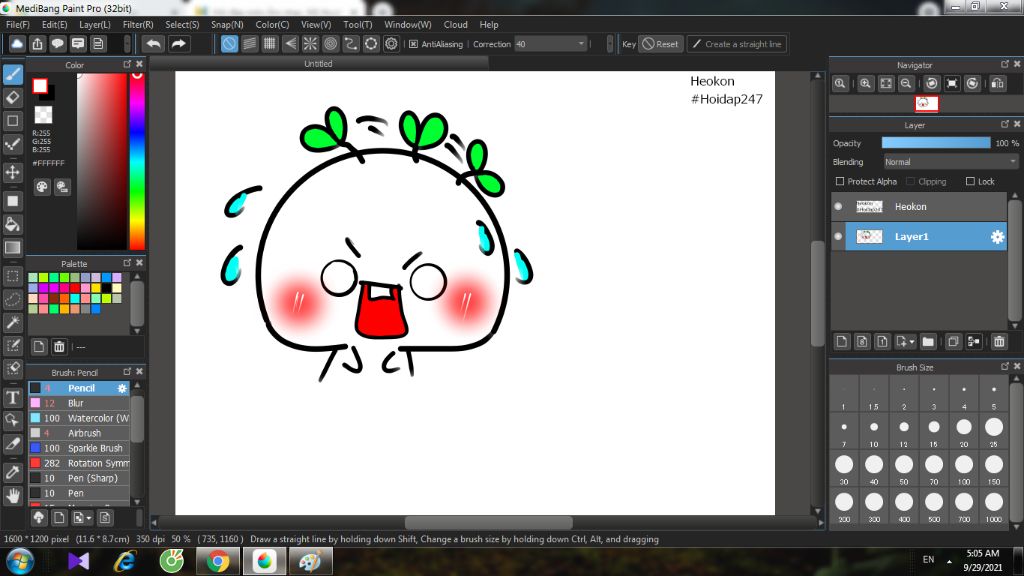Image resolution: width=1024 pixels, height=576 pixels.
Task: Click the Redo arrow
Action: pyautogui.click(x=178, y=44)
